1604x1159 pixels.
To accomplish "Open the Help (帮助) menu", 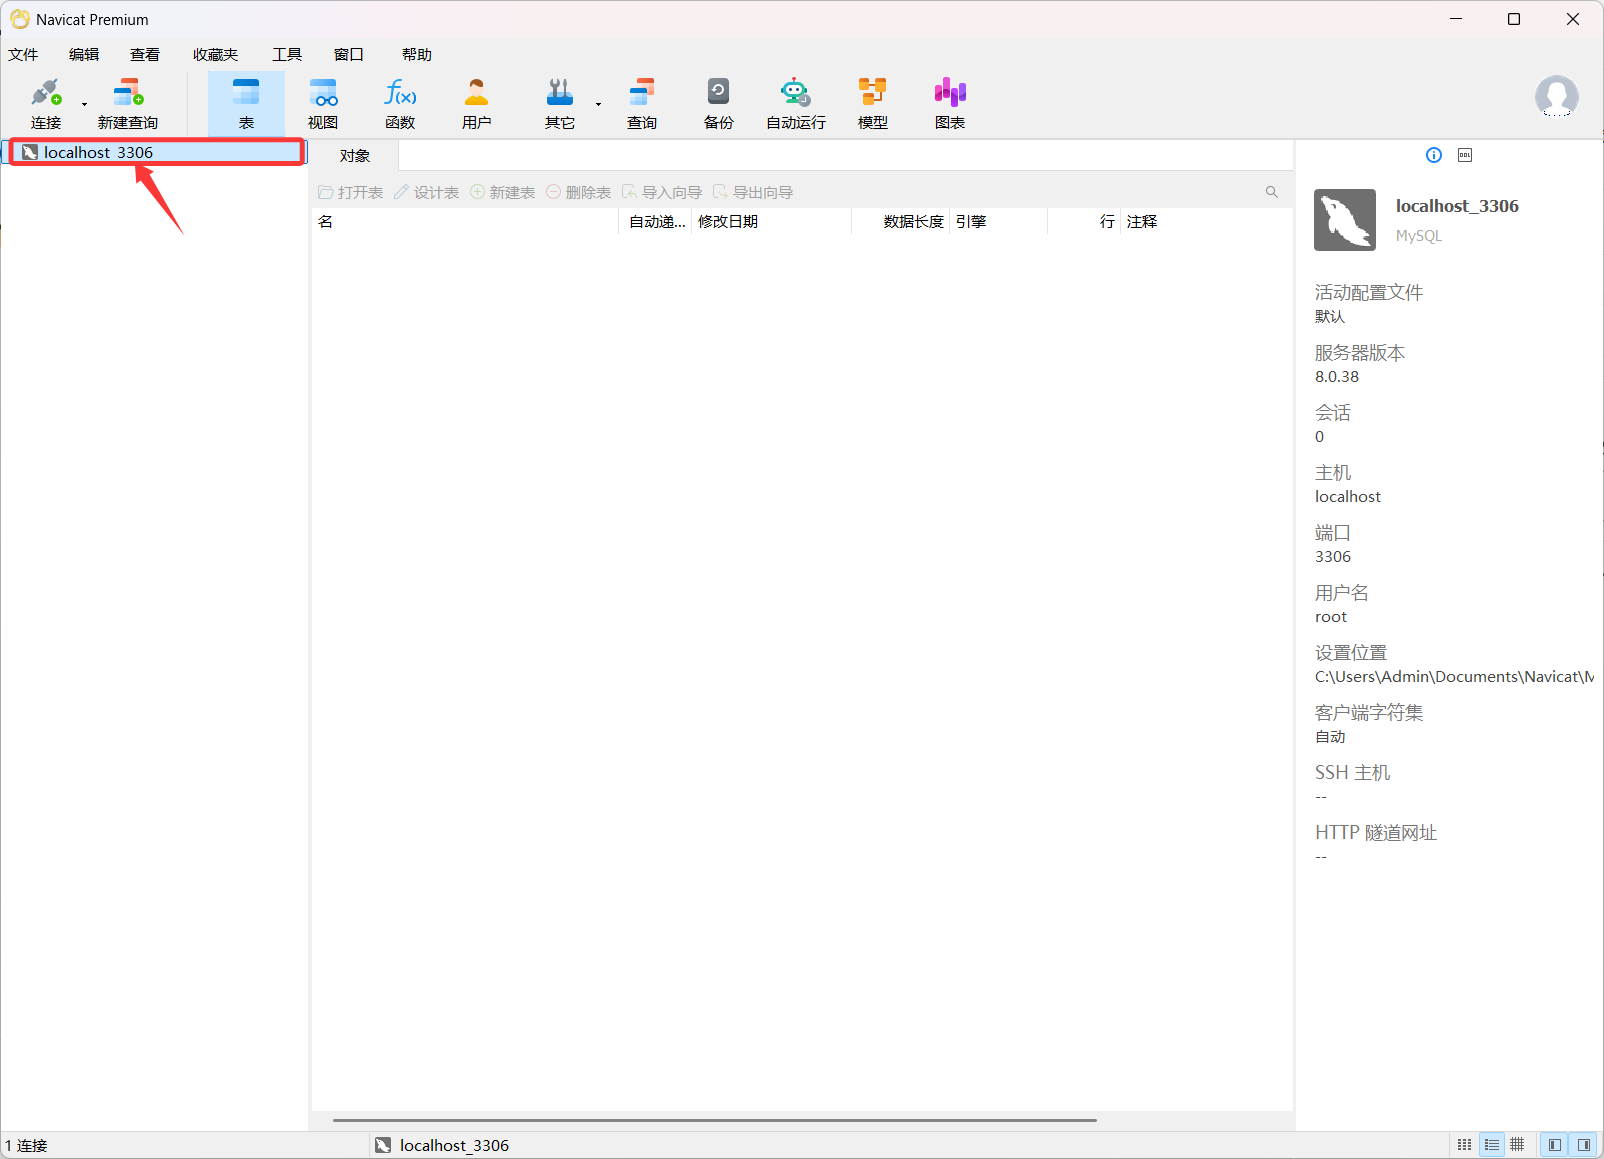I will [417, 55].
